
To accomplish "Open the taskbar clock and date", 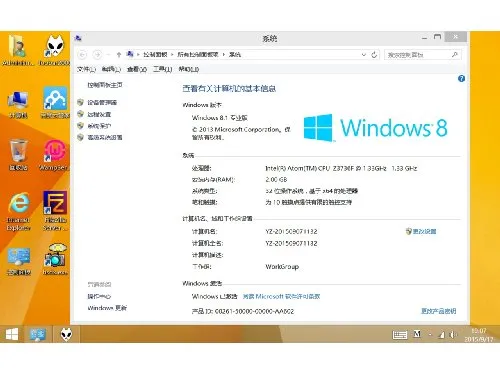I will click(479, 335).
